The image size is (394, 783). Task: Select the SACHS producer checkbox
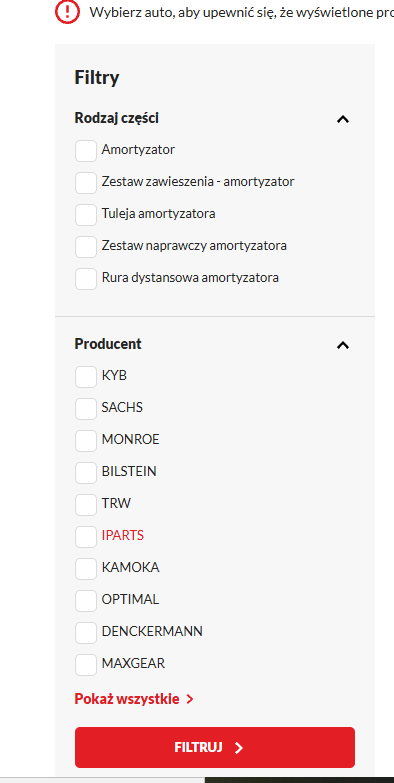click(x=86, y=408)
